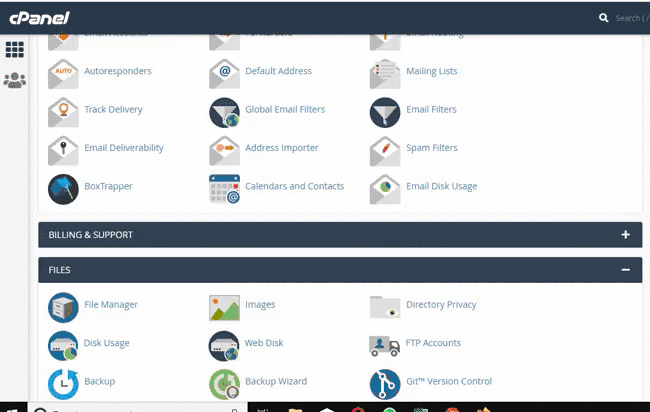
Task: Click the Email Deliverability key icon
Action: pos(63,151)
